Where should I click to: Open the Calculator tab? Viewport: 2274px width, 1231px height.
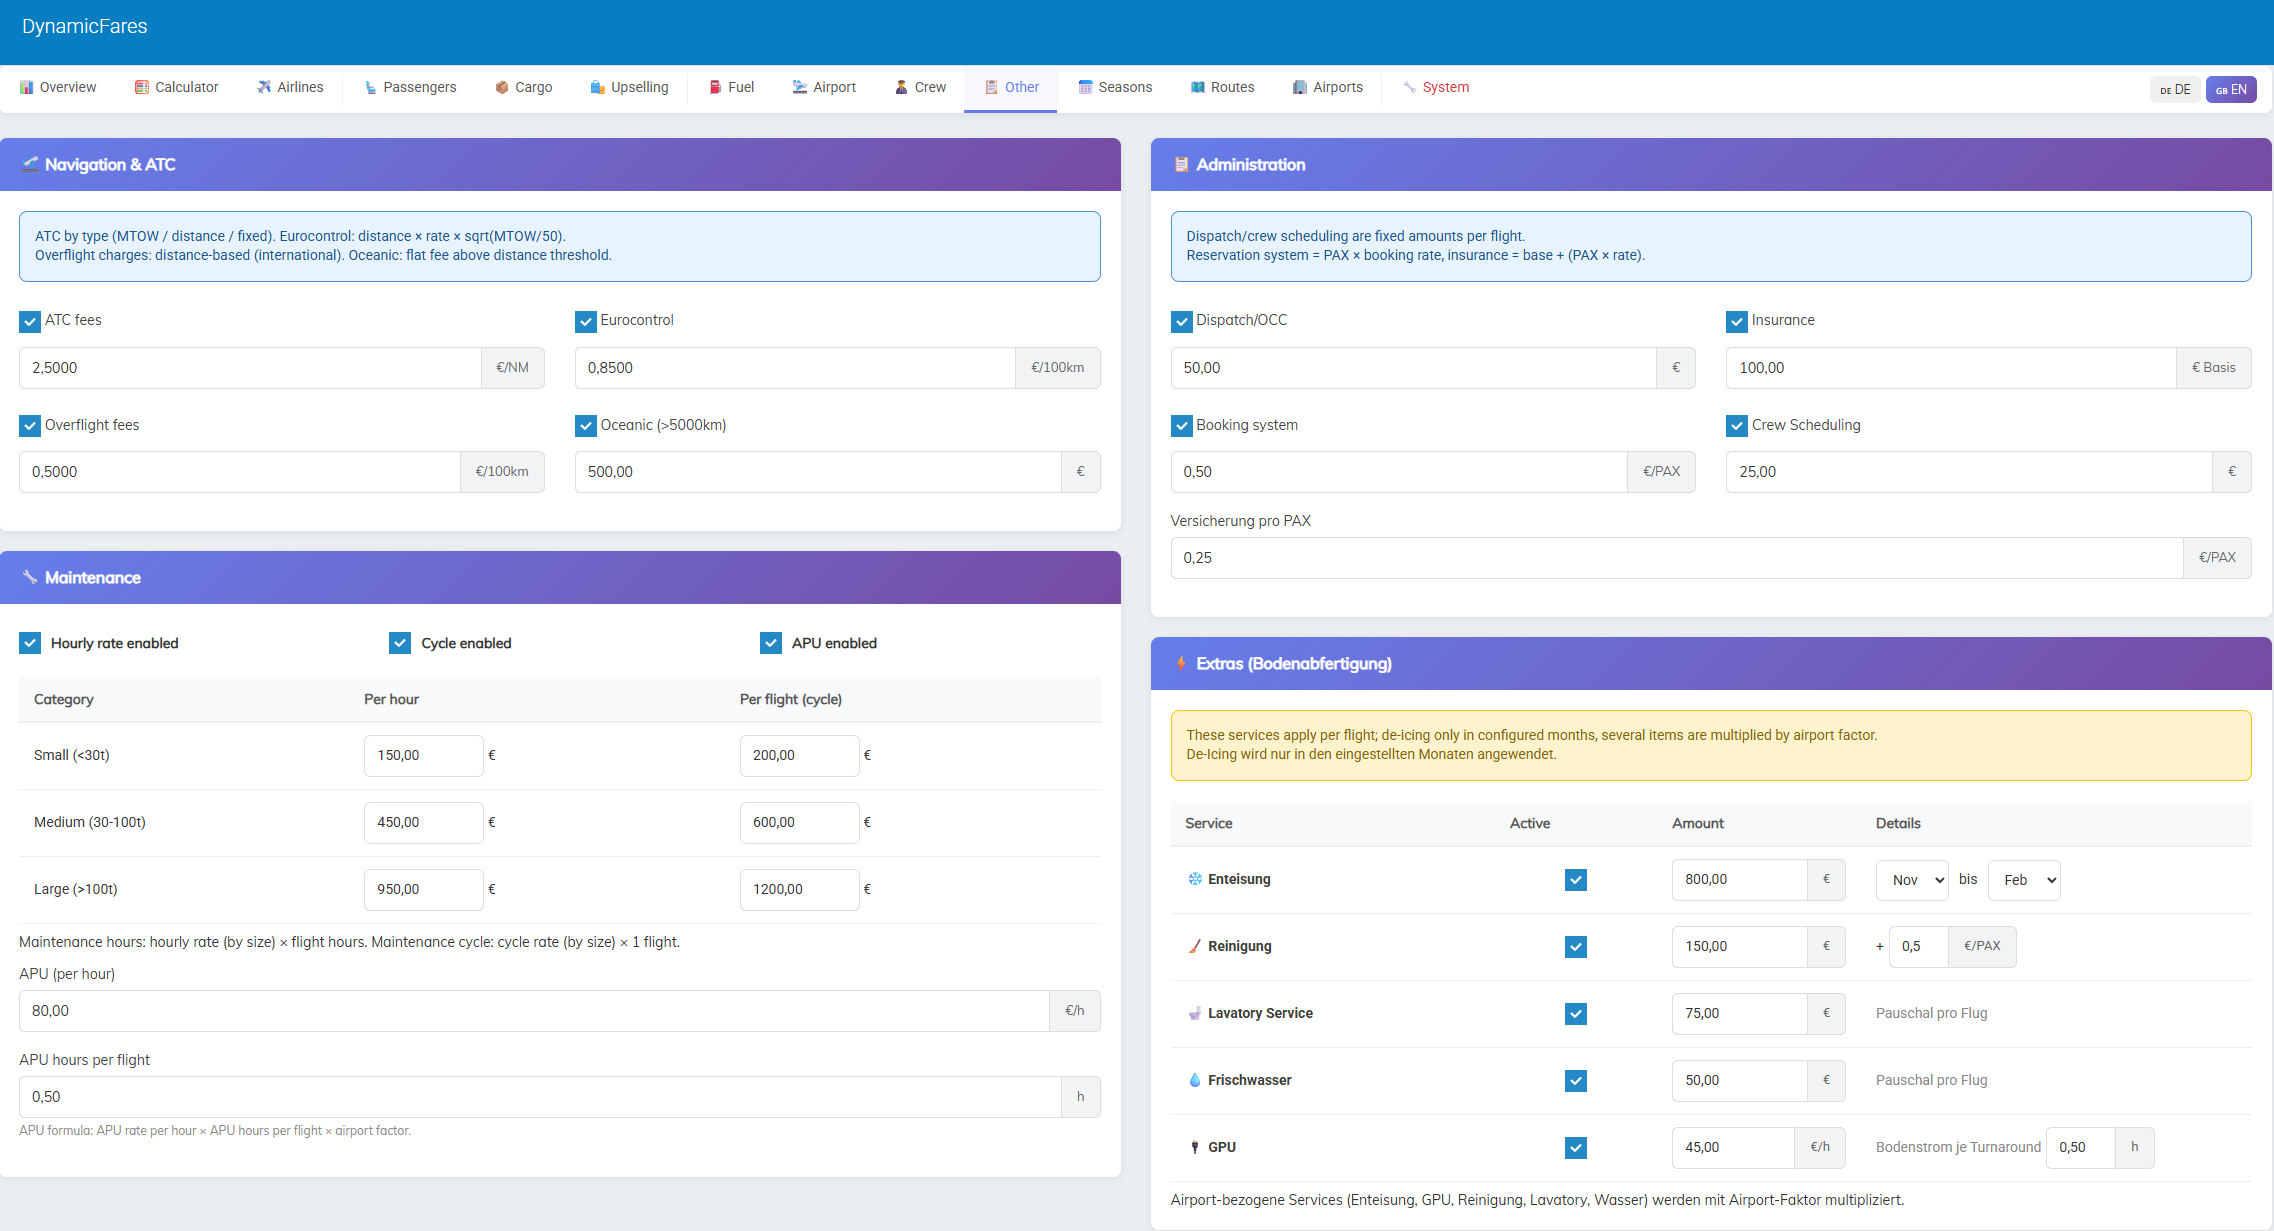click(176, 87)
